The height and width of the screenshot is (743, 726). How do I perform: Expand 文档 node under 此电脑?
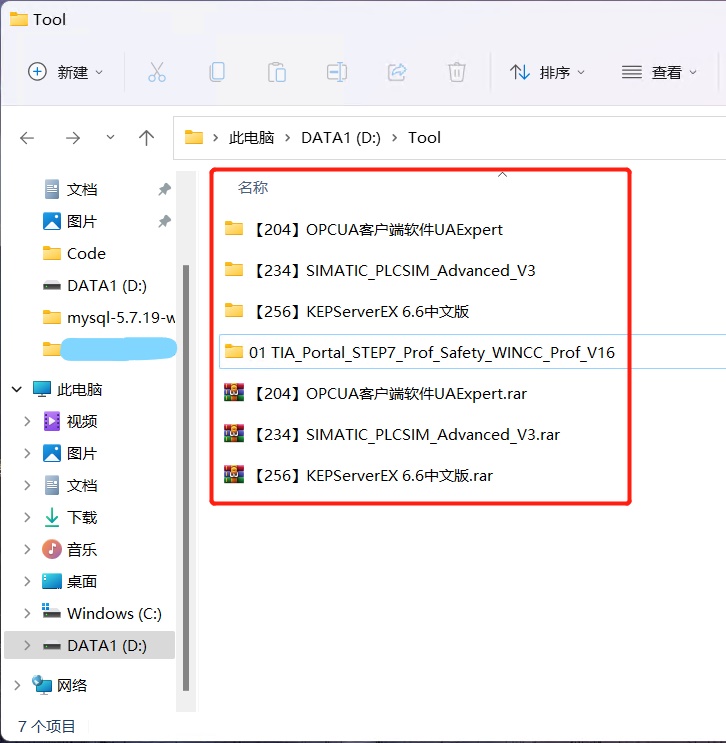tap(27, 485)
